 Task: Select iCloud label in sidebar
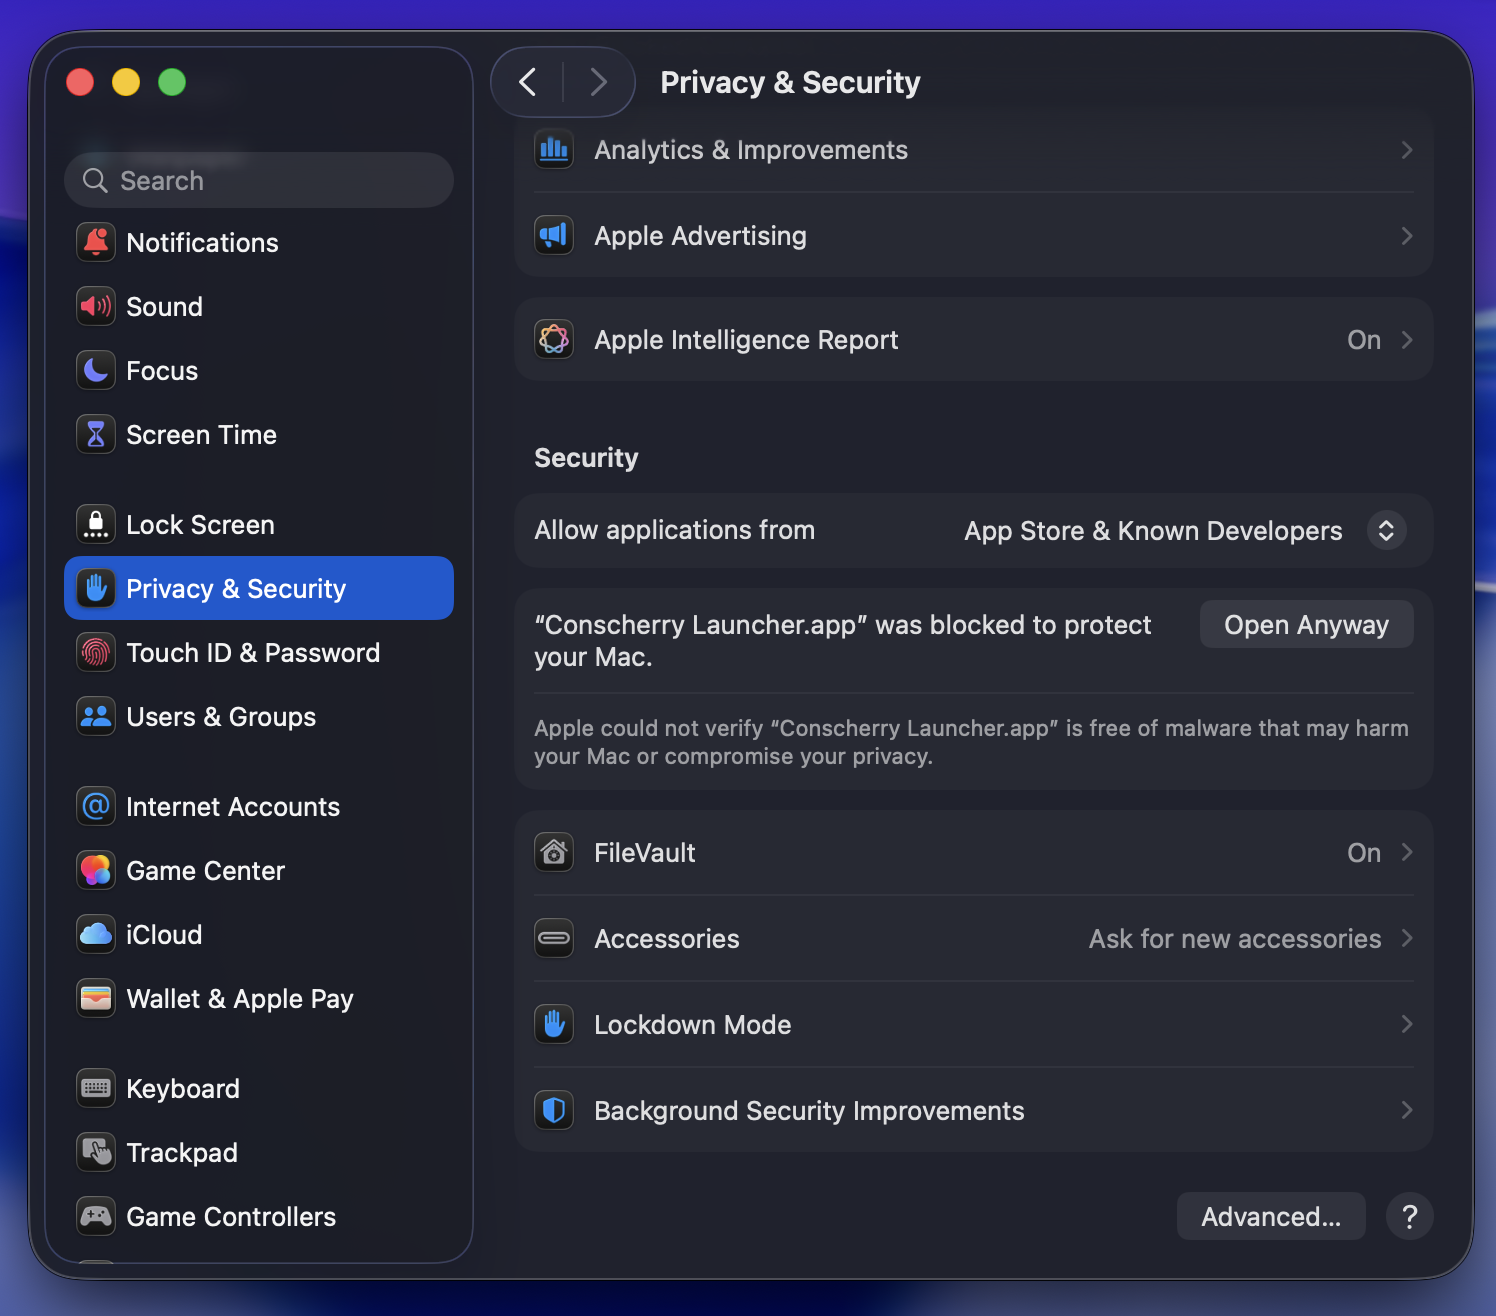[165, 935]
